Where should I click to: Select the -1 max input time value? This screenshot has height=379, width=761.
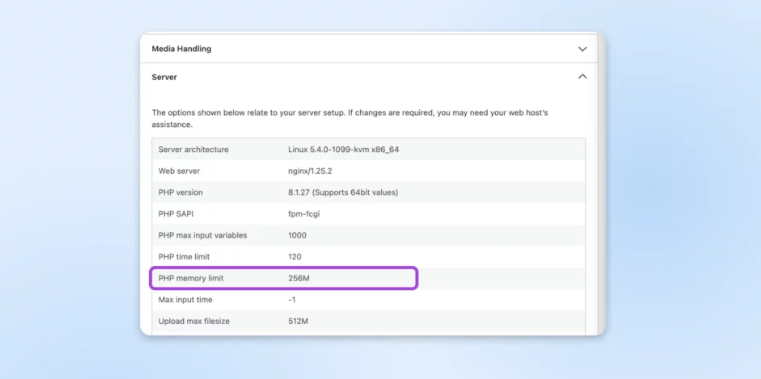coord(292,300)
